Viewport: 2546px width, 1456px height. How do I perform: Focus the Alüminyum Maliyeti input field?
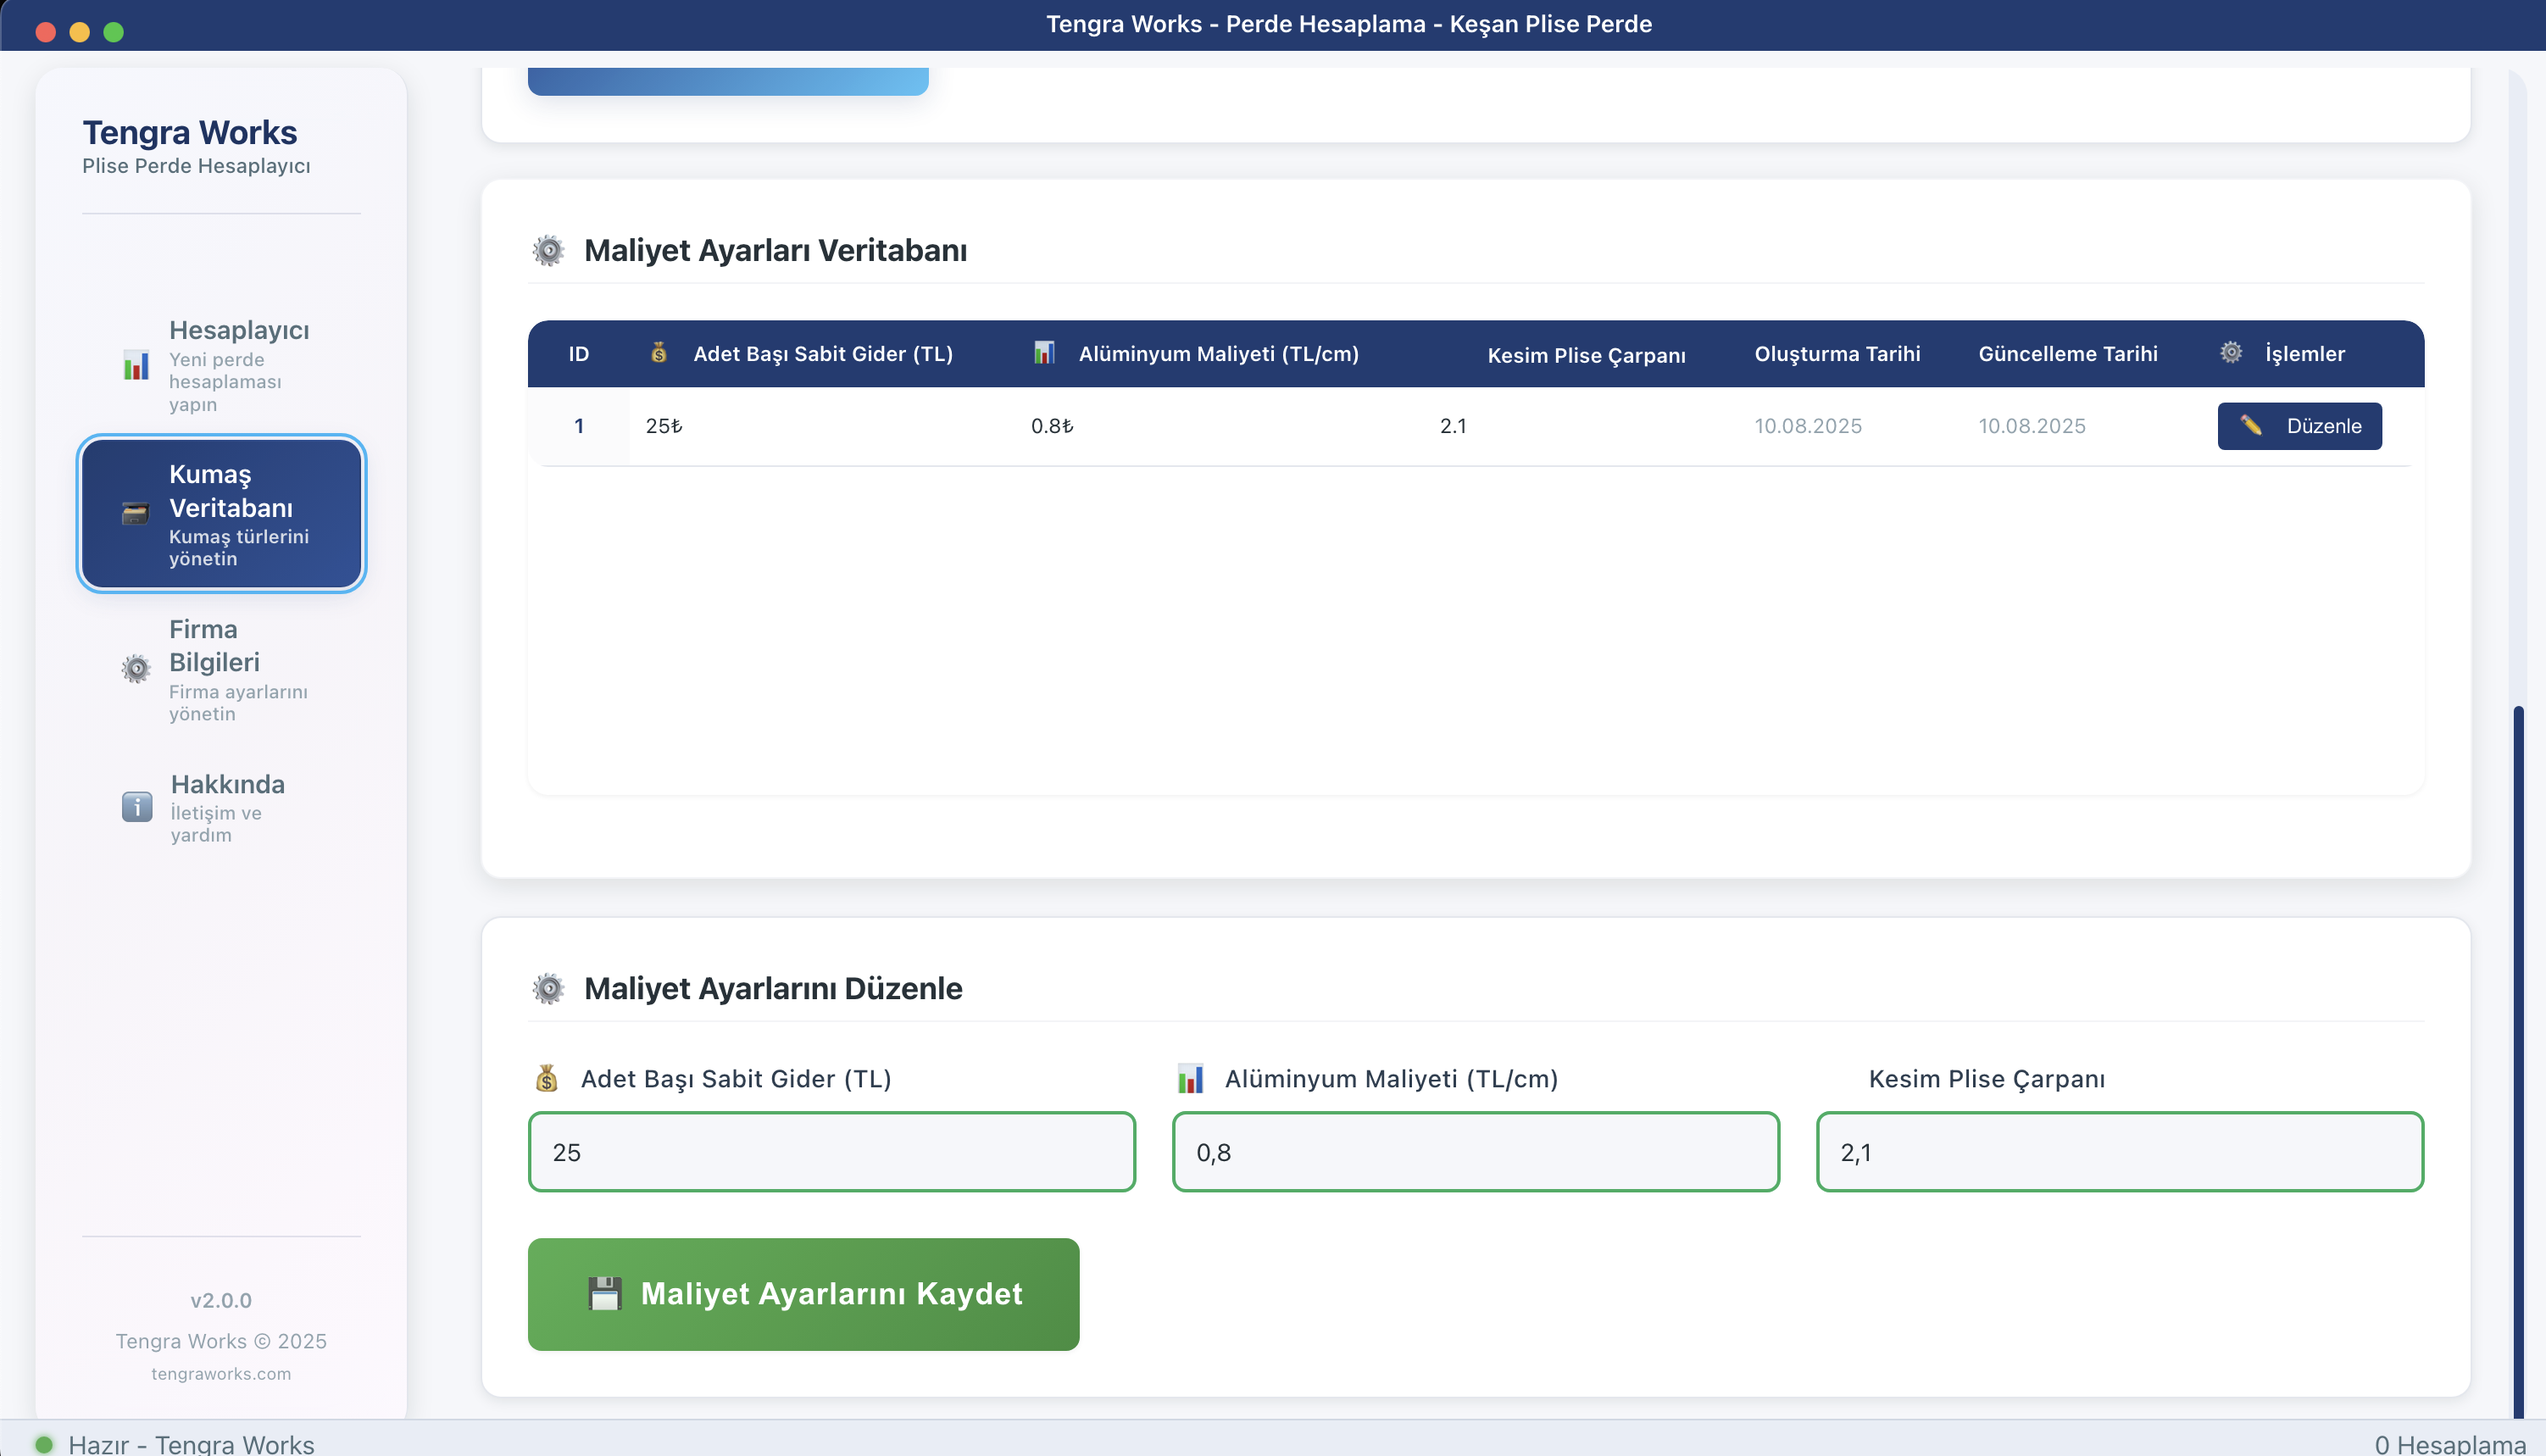point(1475,1152)
